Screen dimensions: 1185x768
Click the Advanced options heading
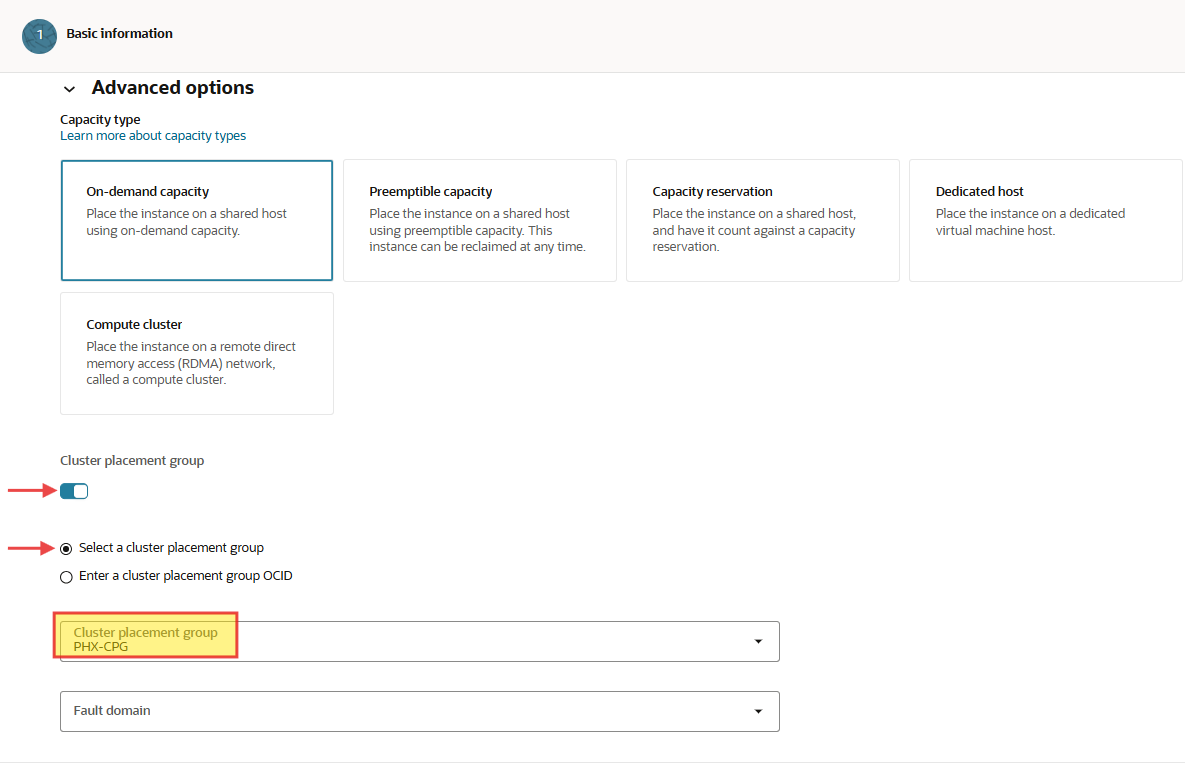(173, 88)
